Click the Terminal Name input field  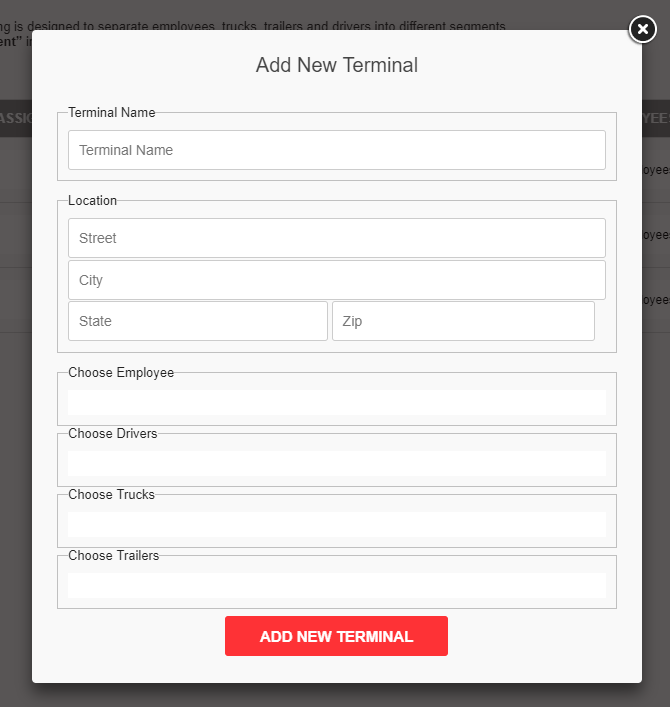(x=337, y=150)
